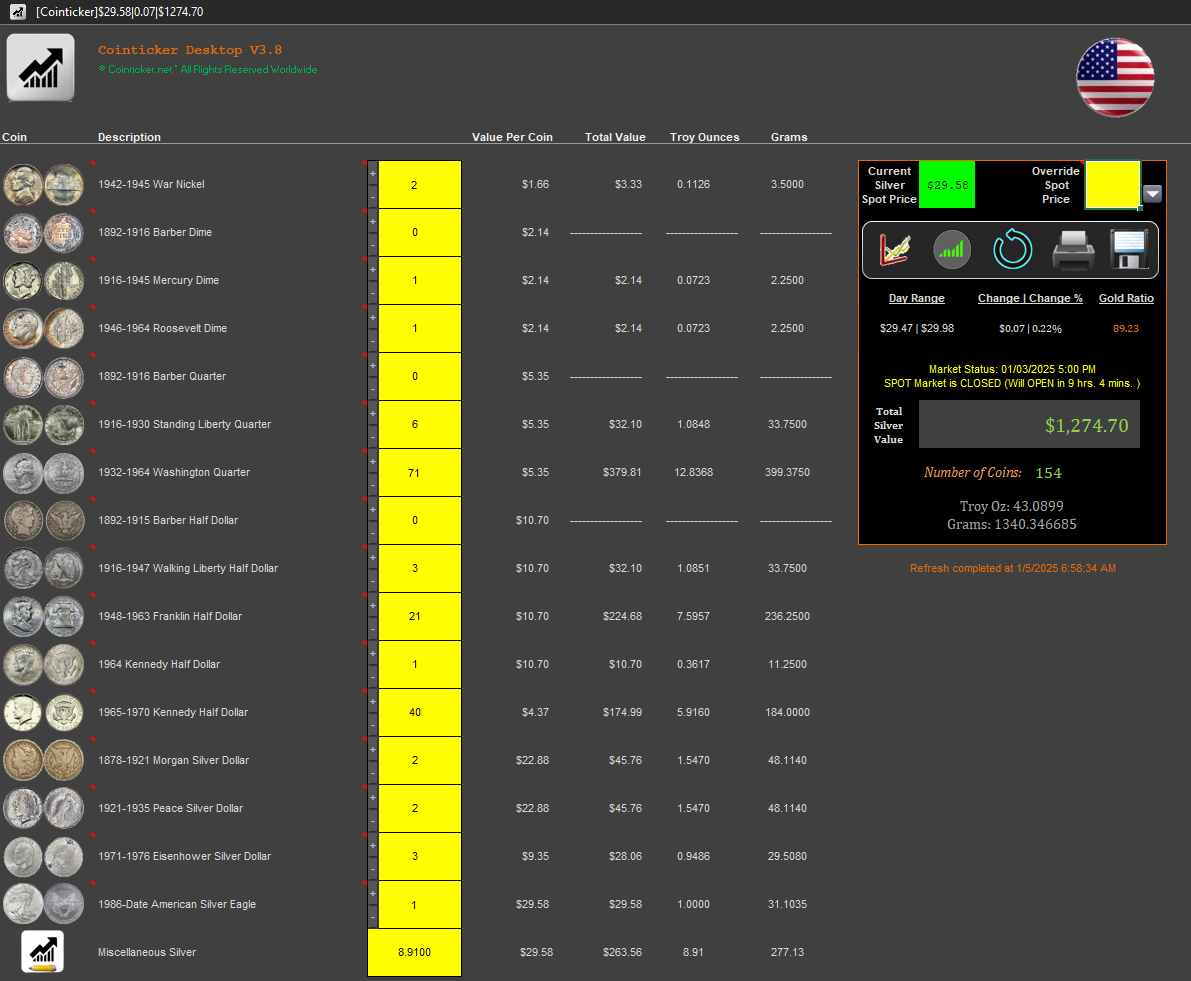Image resolution: width=1191 pixels, height=981 pixels.
Task: Select the Franklin Half Dollar quantity cell 21
Action: click(x=419, y=616)
